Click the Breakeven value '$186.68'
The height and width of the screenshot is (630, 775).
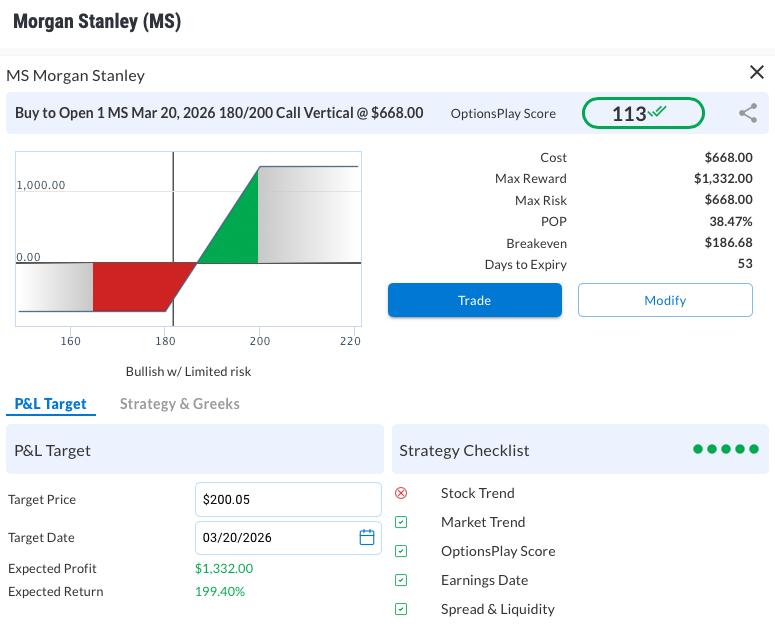729,243
